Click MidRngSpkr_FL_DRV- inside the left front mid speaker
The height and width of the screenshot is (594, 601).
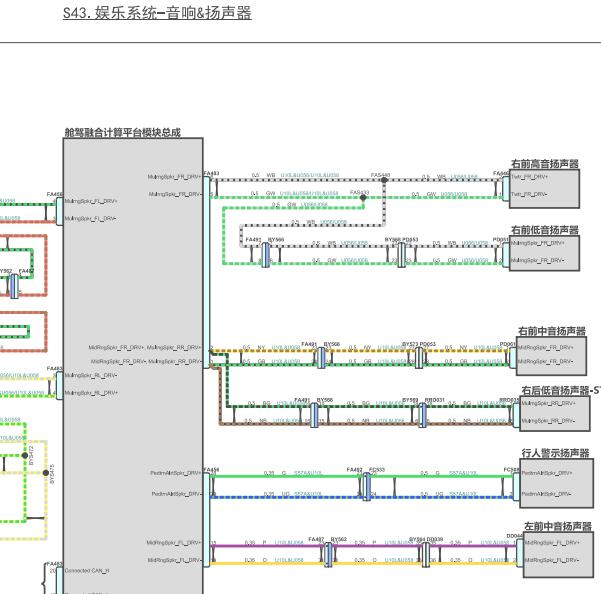(550, 560)
